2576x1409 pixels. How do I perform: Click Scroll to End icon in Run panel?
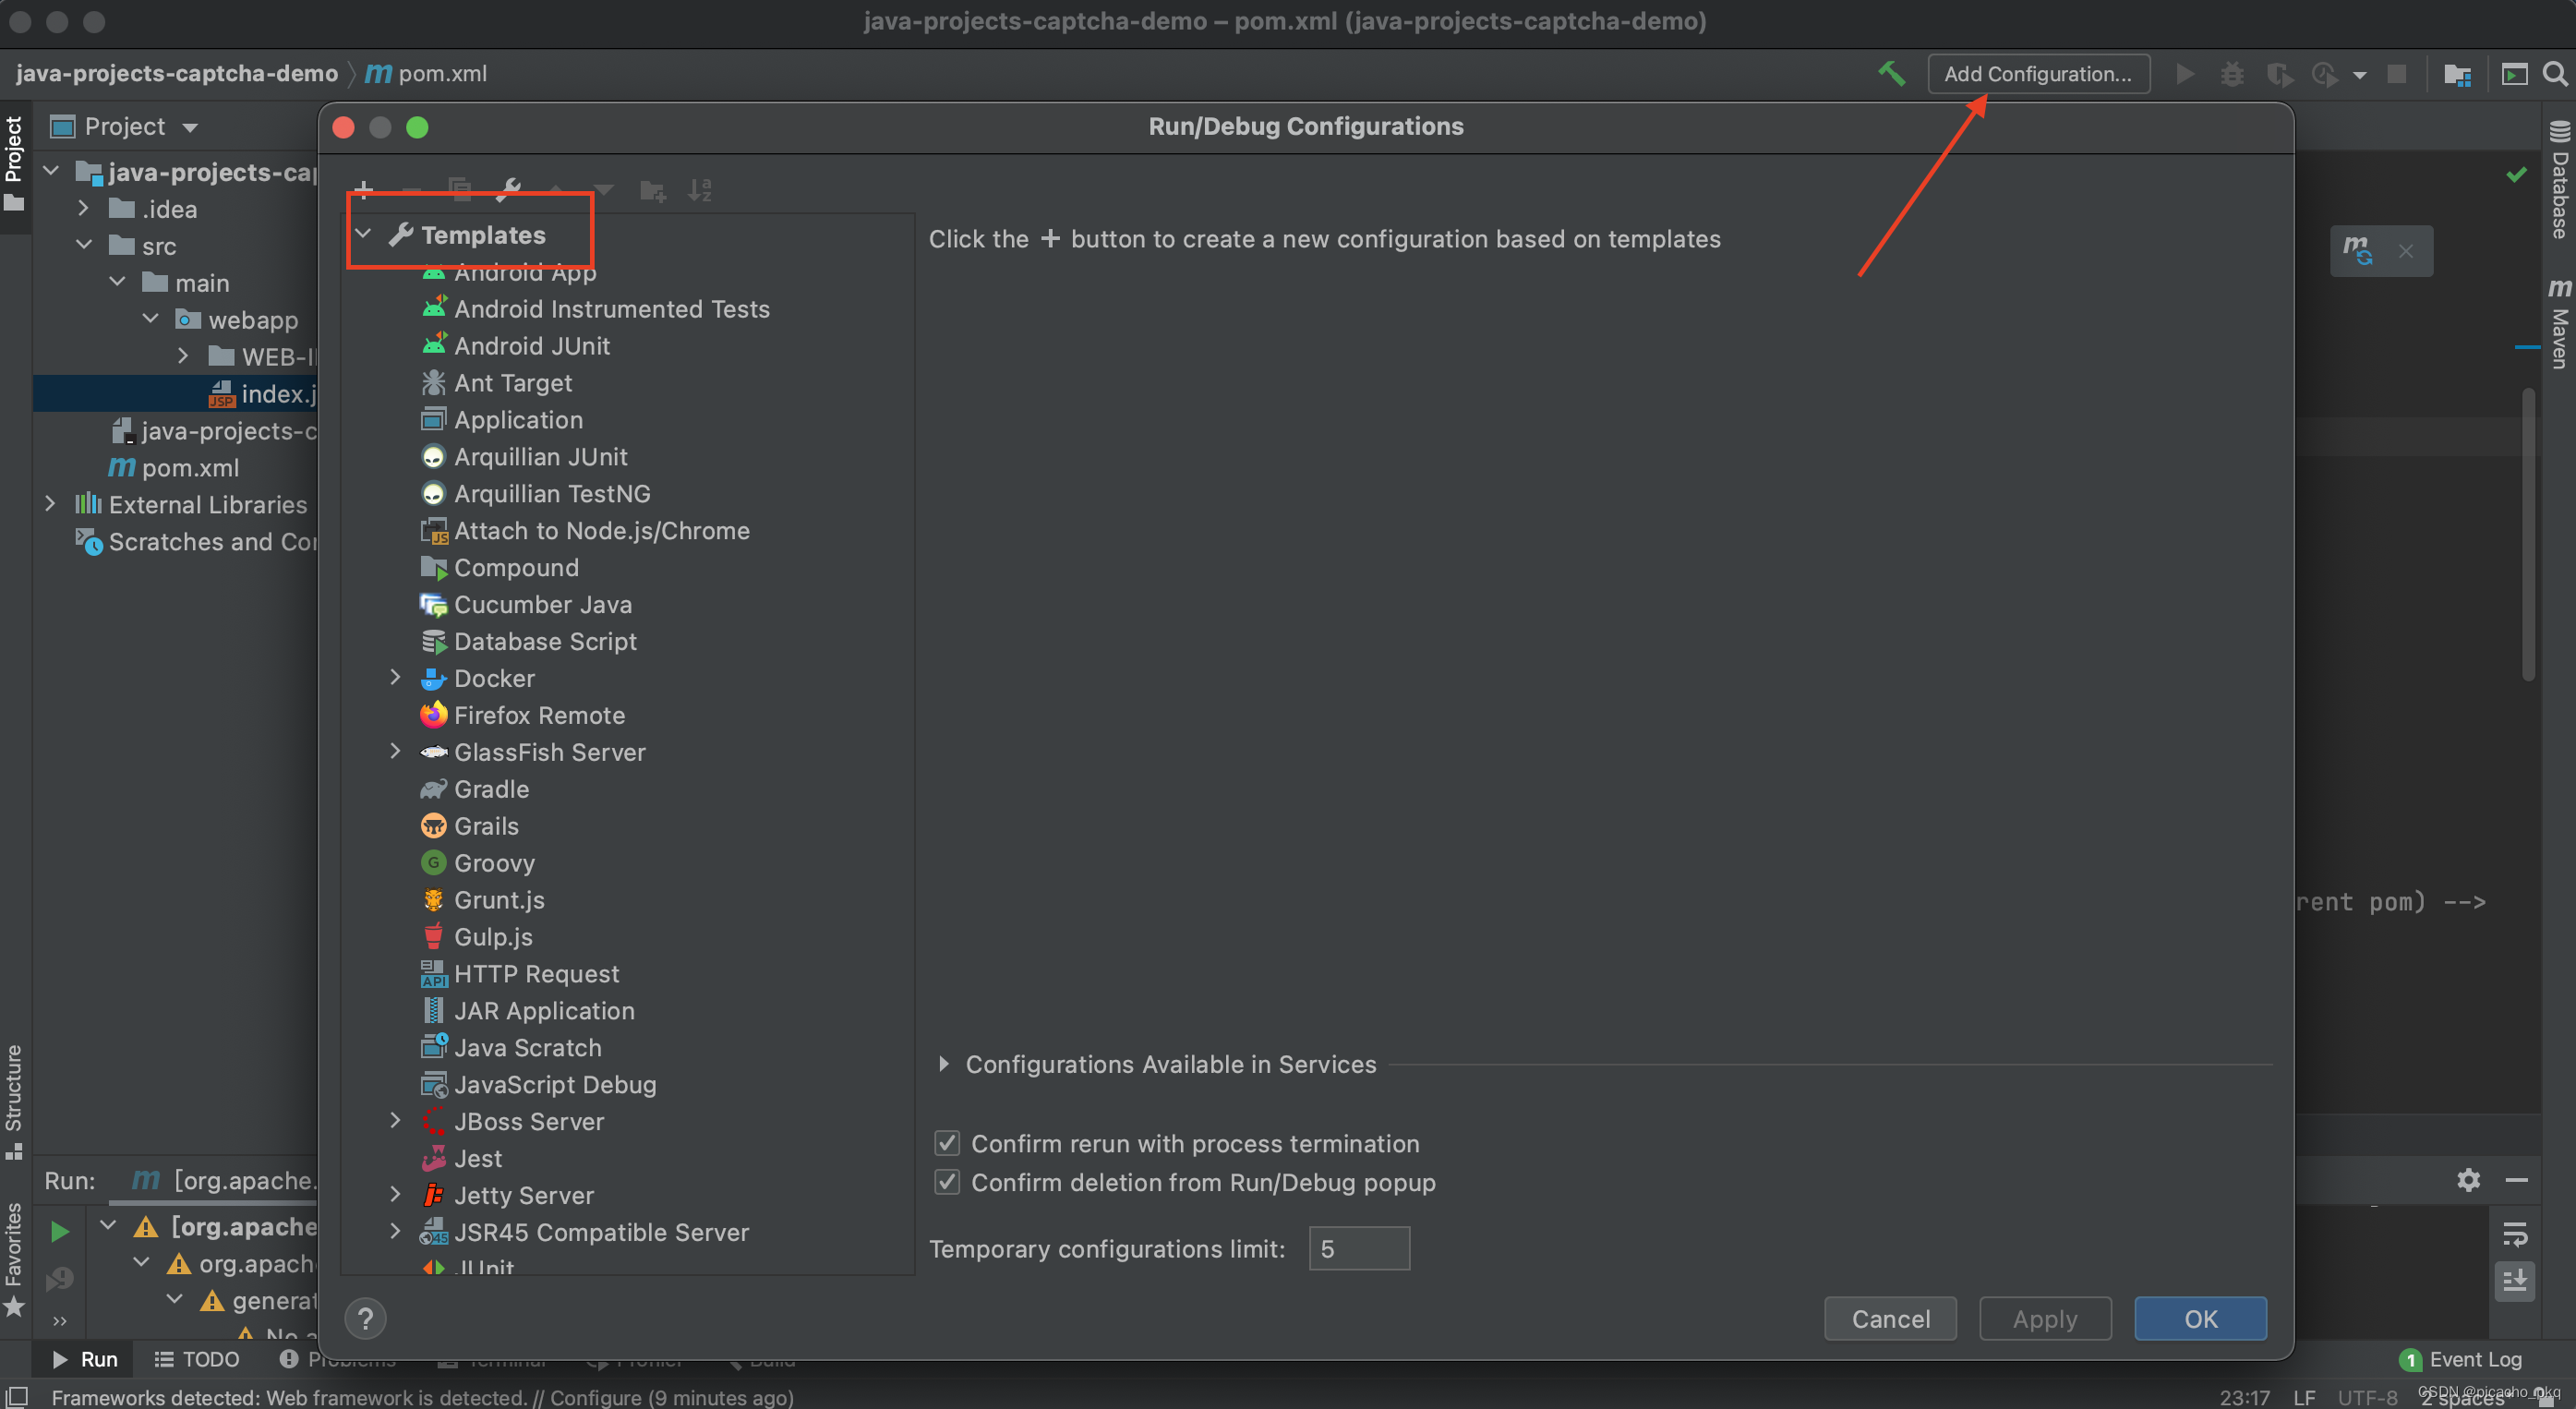point(2514,1279)
